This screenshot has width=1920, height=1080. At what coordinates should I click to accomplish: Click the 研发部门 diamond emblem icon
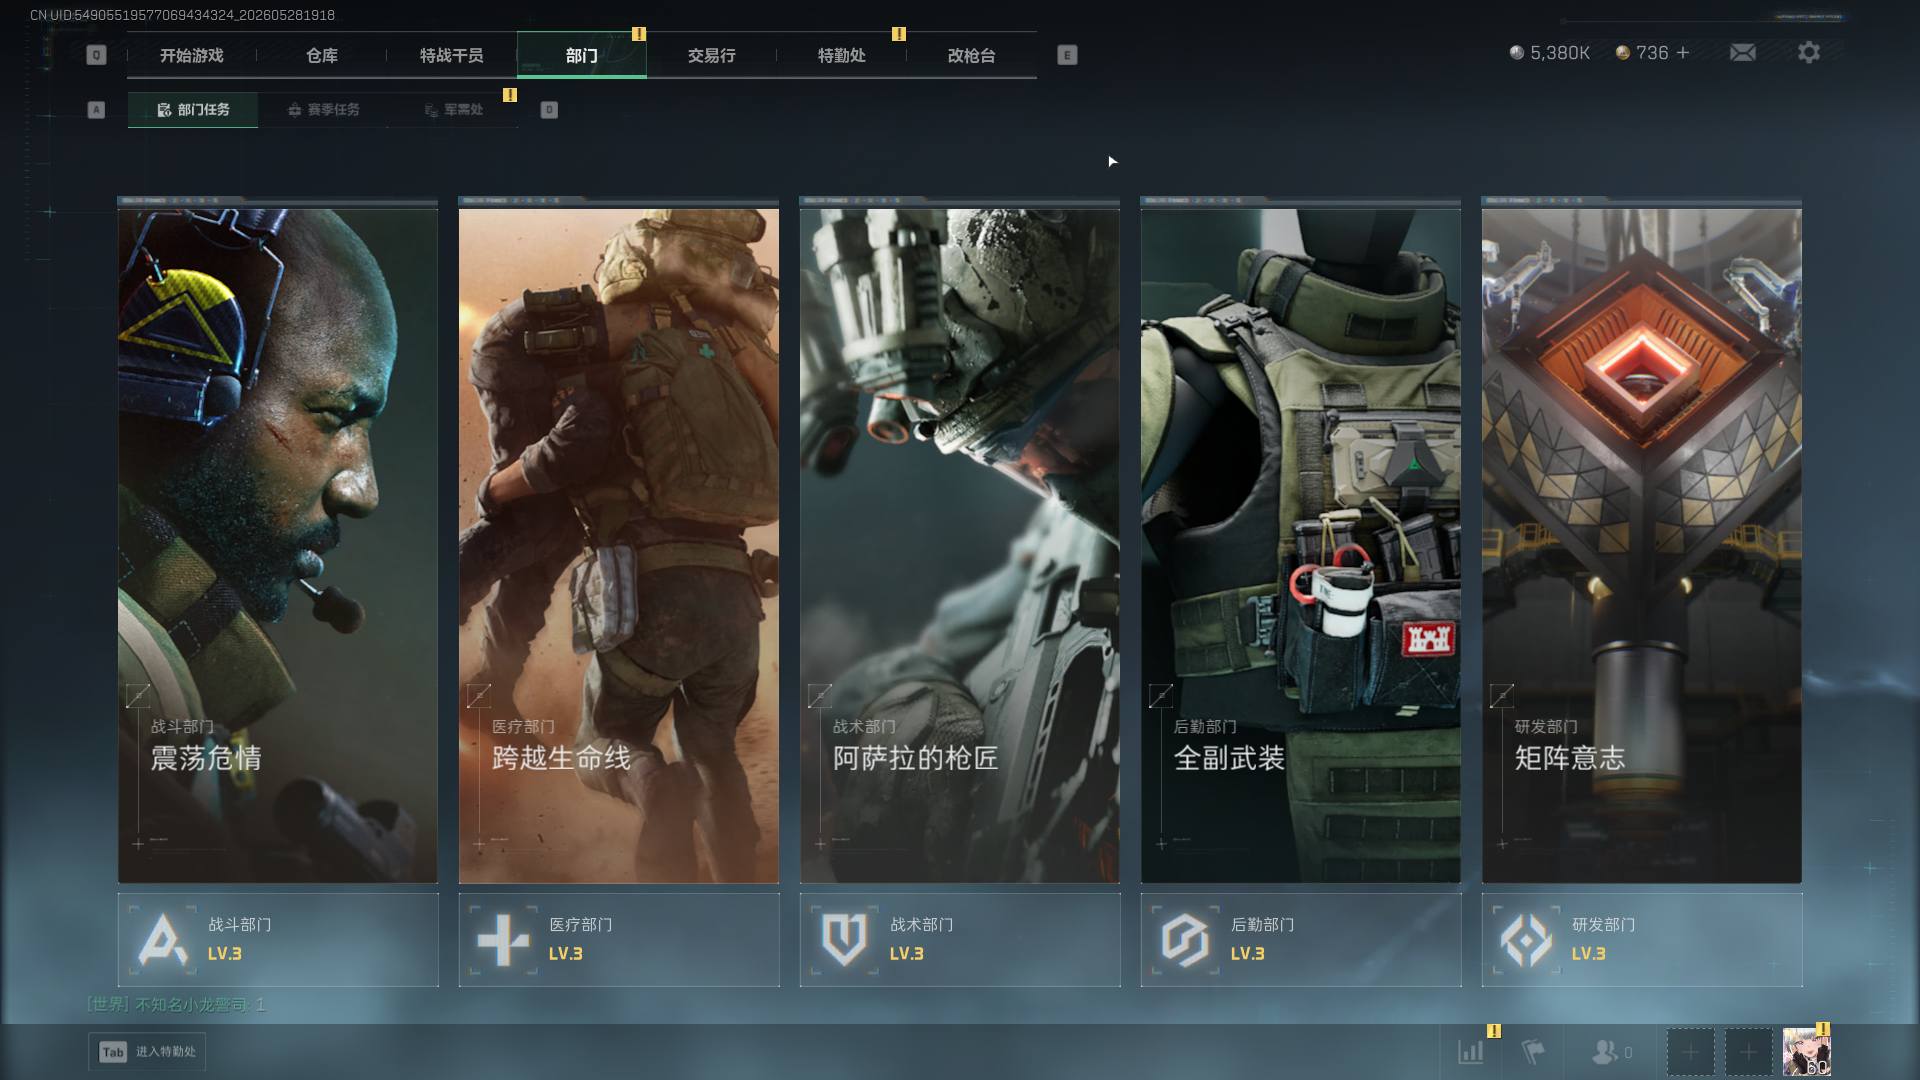(x=1527, y=940)
